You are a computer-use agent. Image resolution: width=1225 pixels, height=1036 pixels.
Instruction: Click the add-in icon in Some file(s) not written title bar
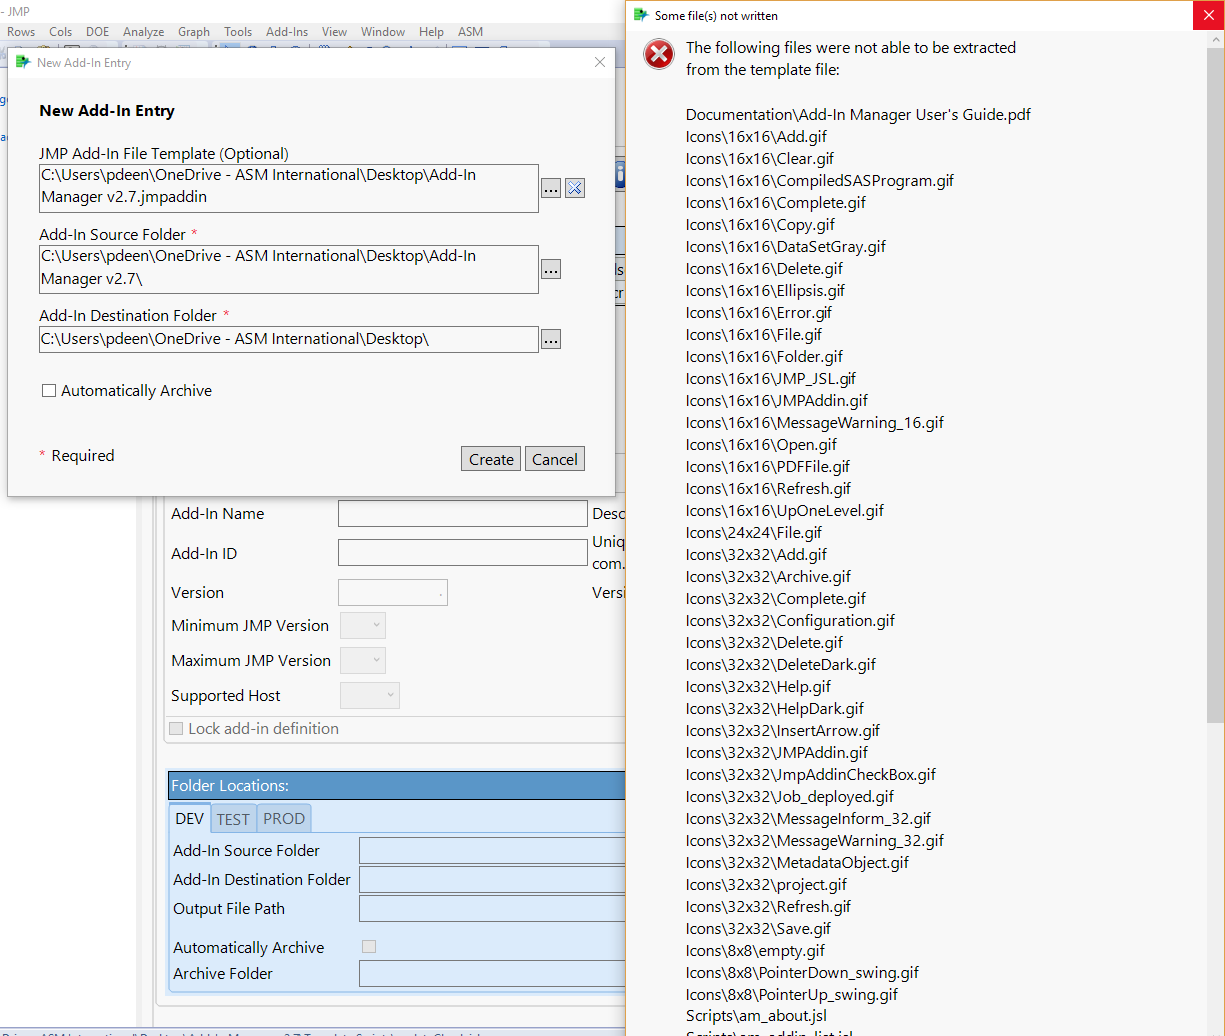[x=639, y=15]
